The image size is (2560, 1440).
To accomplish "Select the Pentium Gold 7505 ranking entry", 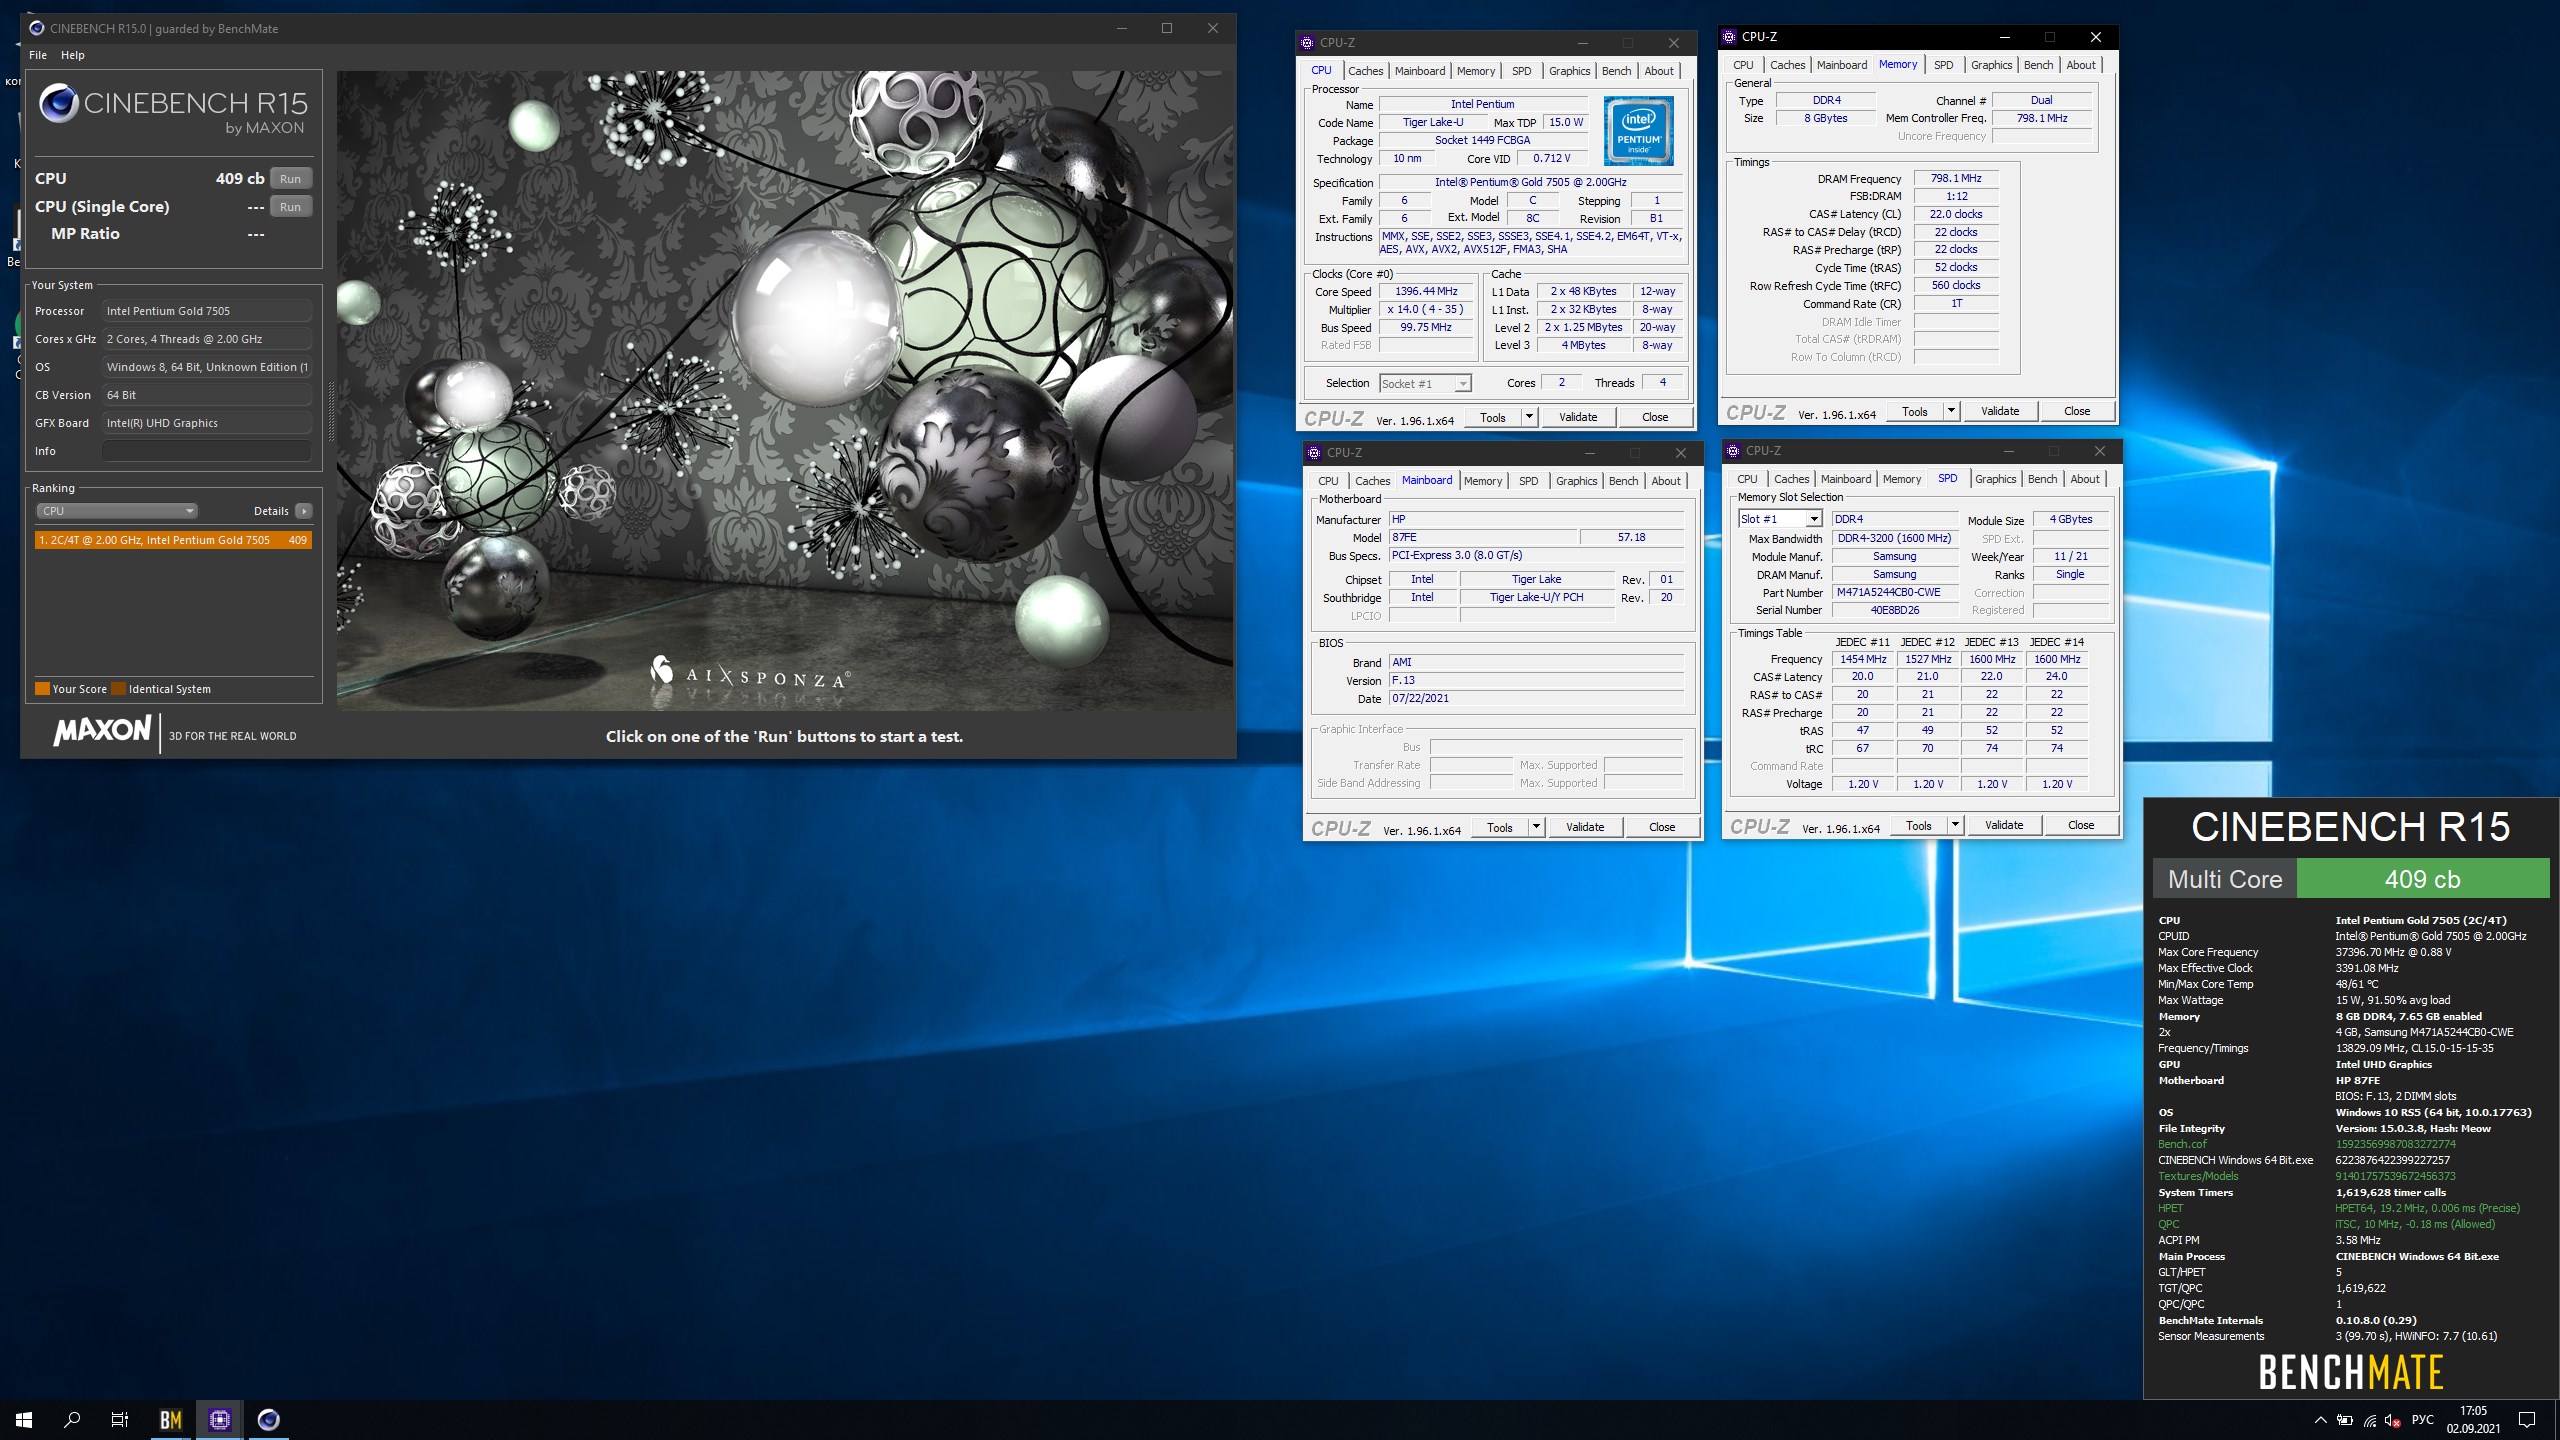I will 173,540.
